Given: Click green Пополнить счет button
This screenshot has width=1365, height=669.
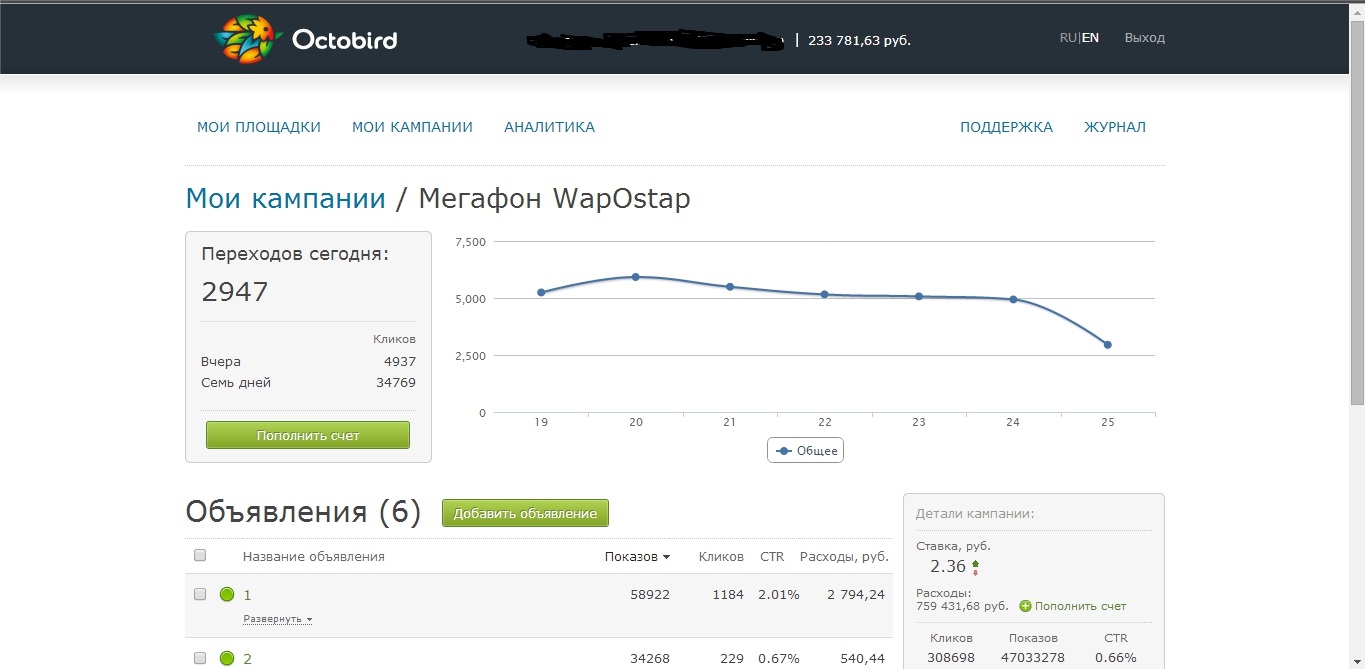Looking at the screenshot, I should pos(308,435).
